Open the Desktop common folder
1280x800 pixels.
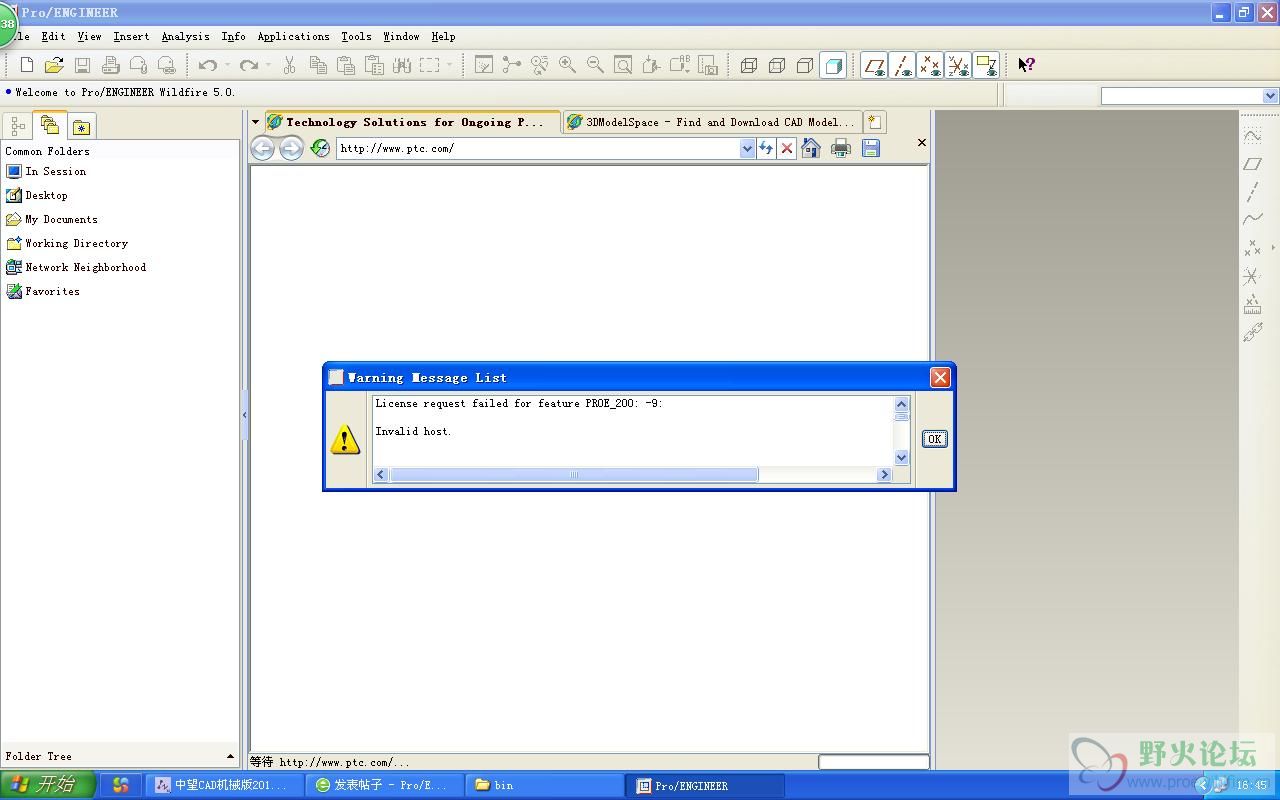point(37,195)
